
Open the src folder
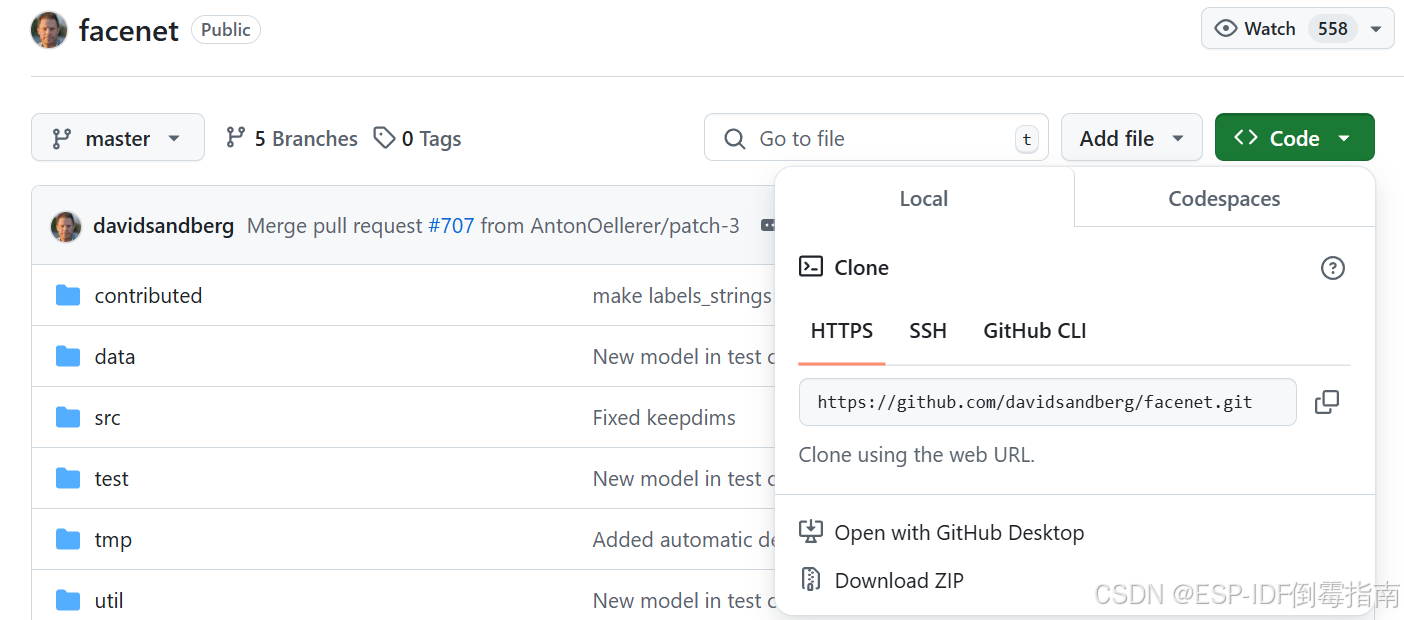[107, 418]
